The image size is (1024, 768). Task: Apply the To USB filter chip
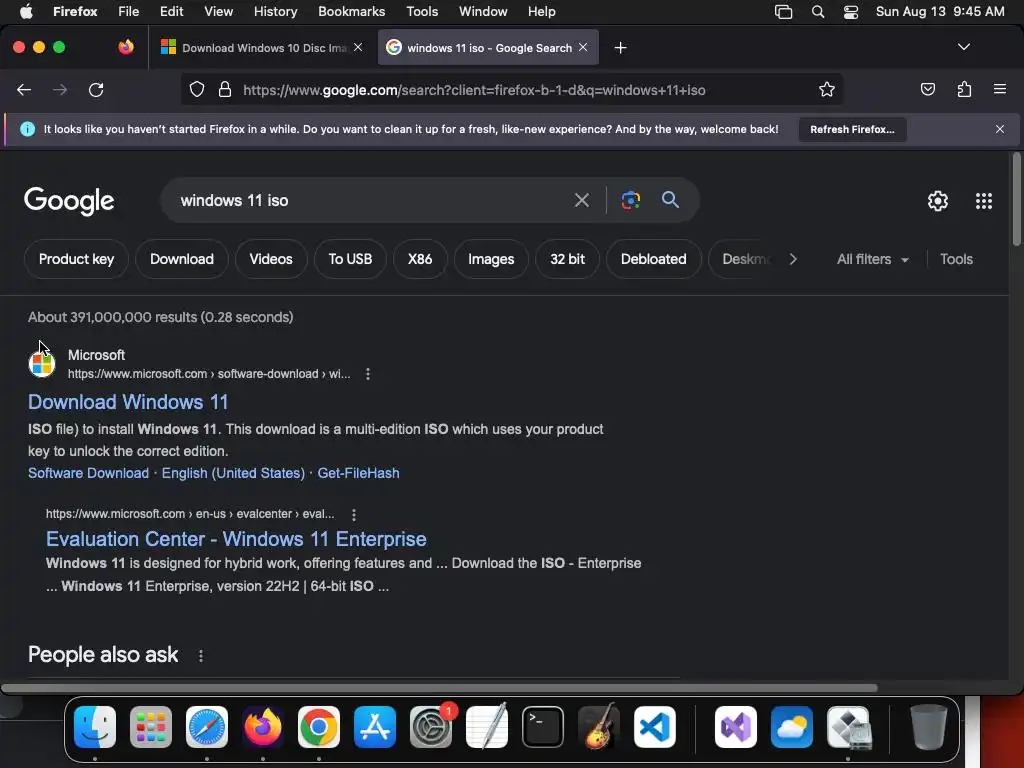coord(350,259)
